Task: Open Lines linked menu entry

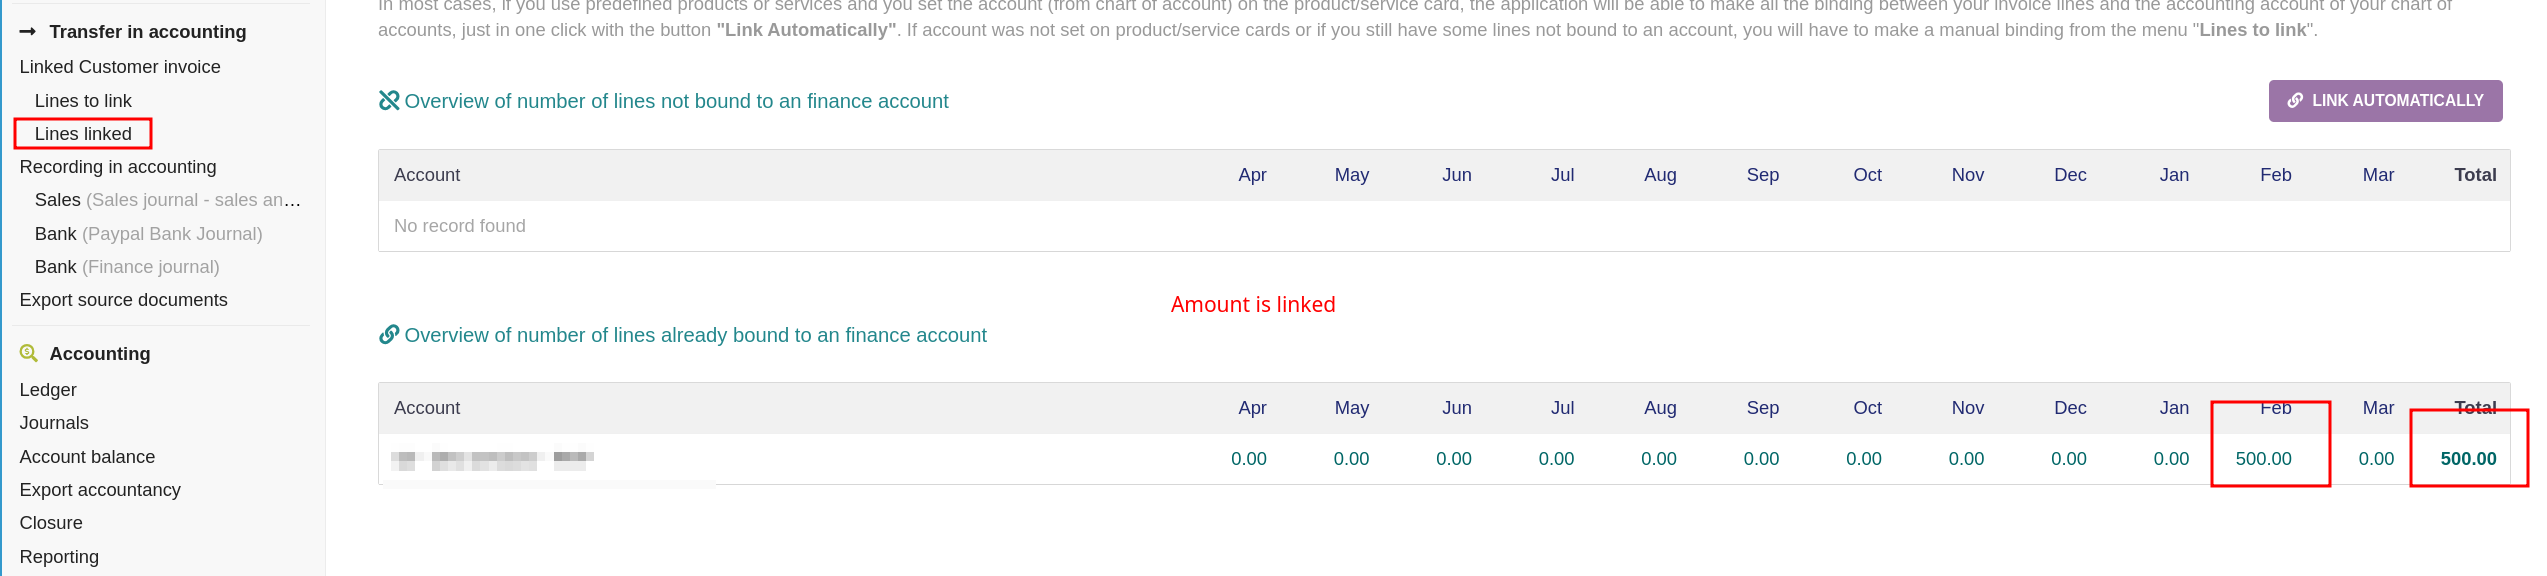Action: pos(83,134)
